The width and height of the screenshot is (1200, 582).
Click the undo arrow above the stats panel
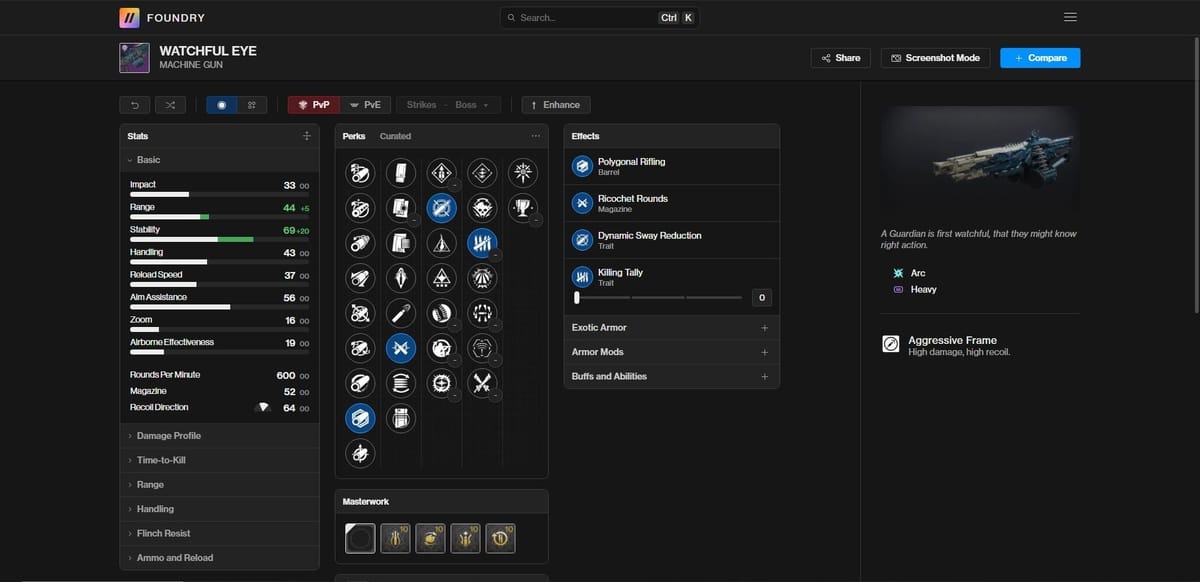[x=134, y=104]
